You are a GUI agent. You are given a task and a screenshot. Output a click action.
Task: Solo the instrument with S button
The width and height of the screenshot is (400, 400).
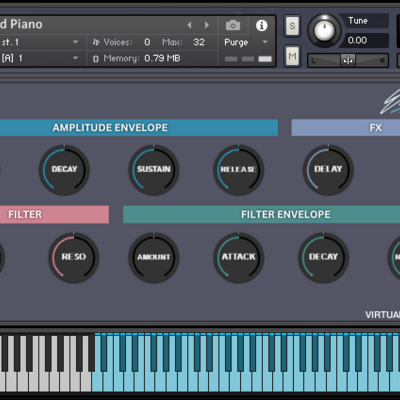[x=292, y=26]
